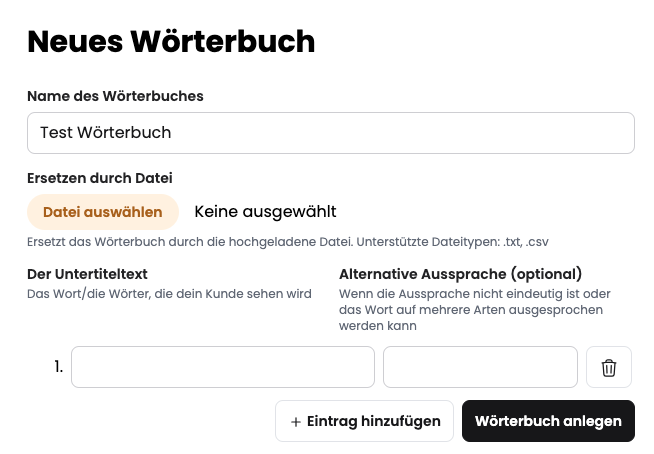The height and width of the screenshot is (454, 654).
Task: Click the Wörterbuch anlegen button
Action: [x=548, y=421]
